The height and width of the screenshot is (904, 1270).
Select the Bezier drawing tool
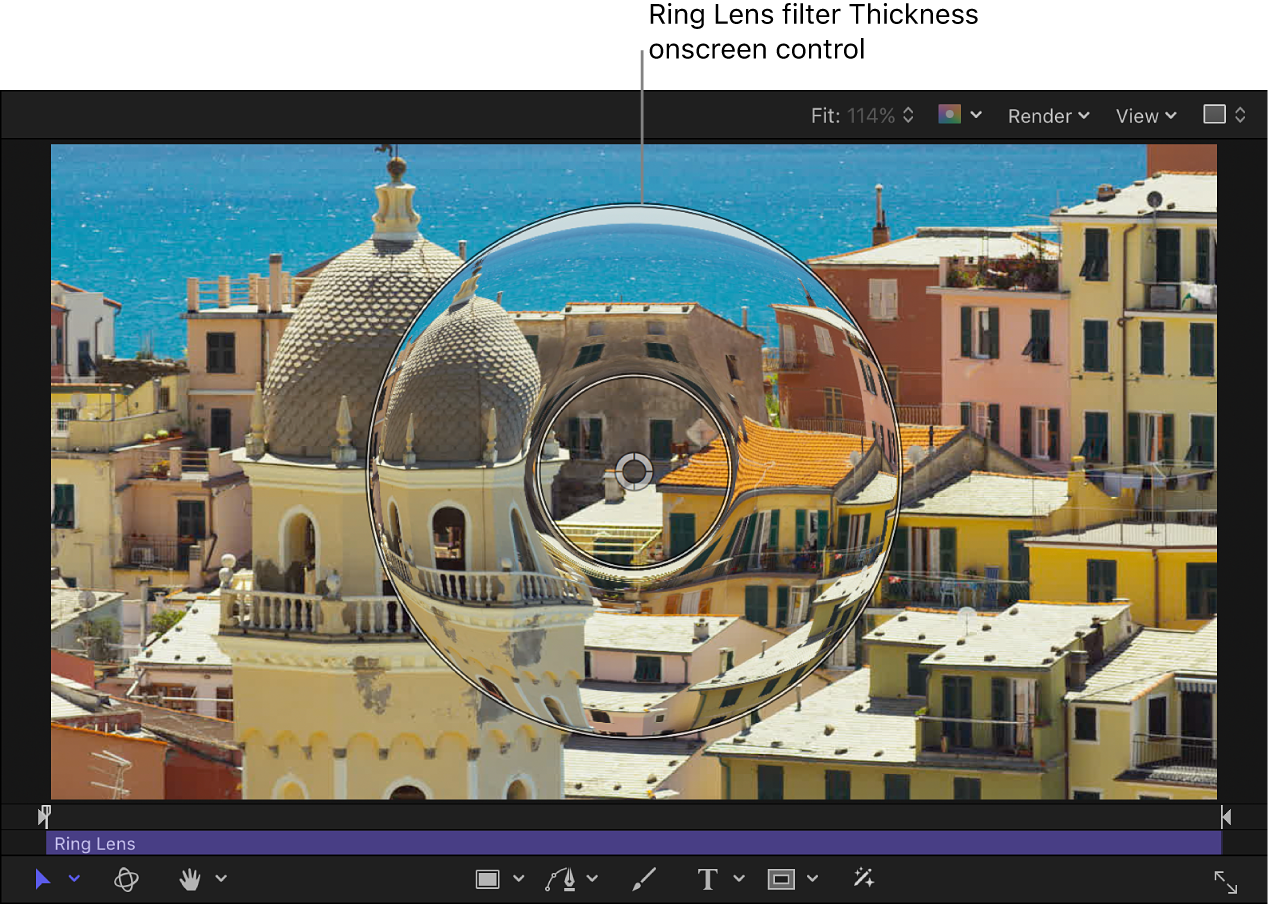click(563, 879)
